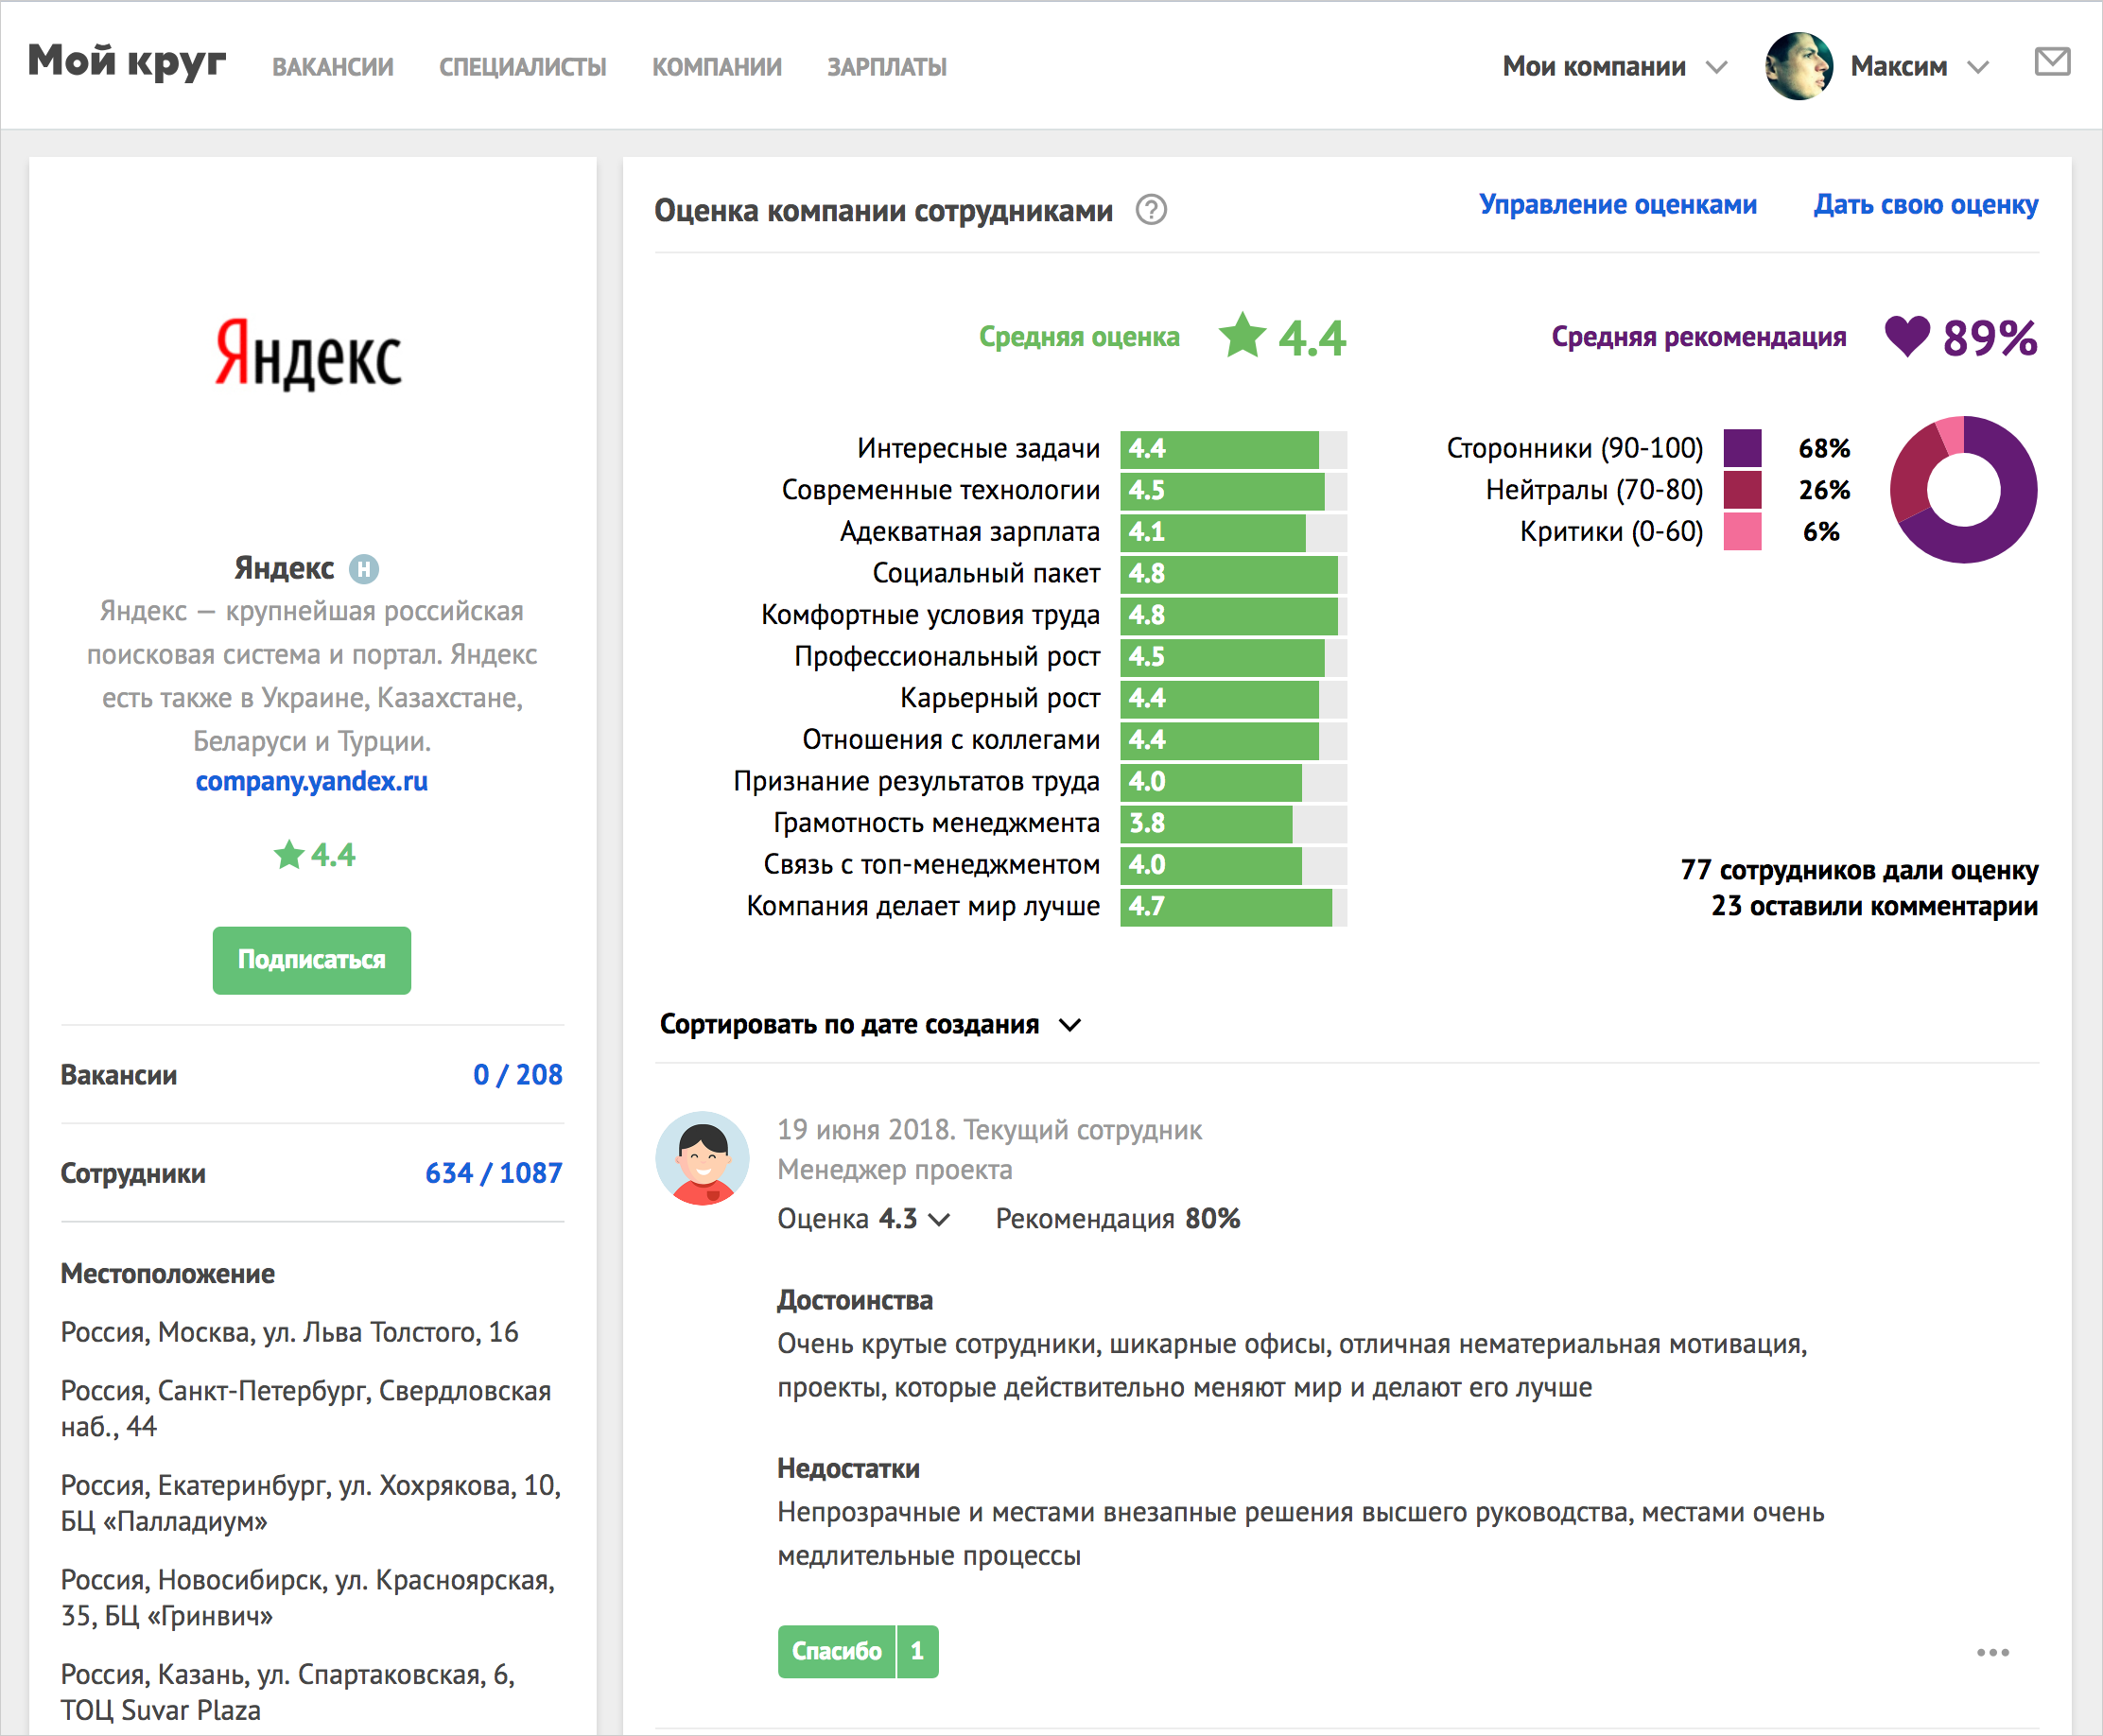Click the Карьерный рост 4.4 bar
The width and height of the screenshot is (2103, 1736).
click(1233, 699)
